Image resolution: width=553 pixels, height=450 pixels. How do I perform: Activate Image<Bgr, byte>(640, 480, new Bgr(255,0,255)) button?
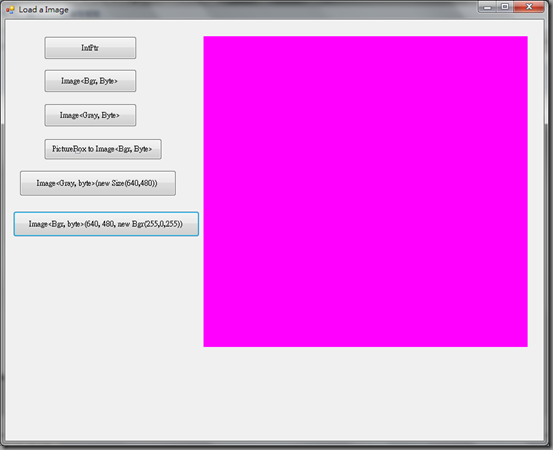tap(106, 224)
